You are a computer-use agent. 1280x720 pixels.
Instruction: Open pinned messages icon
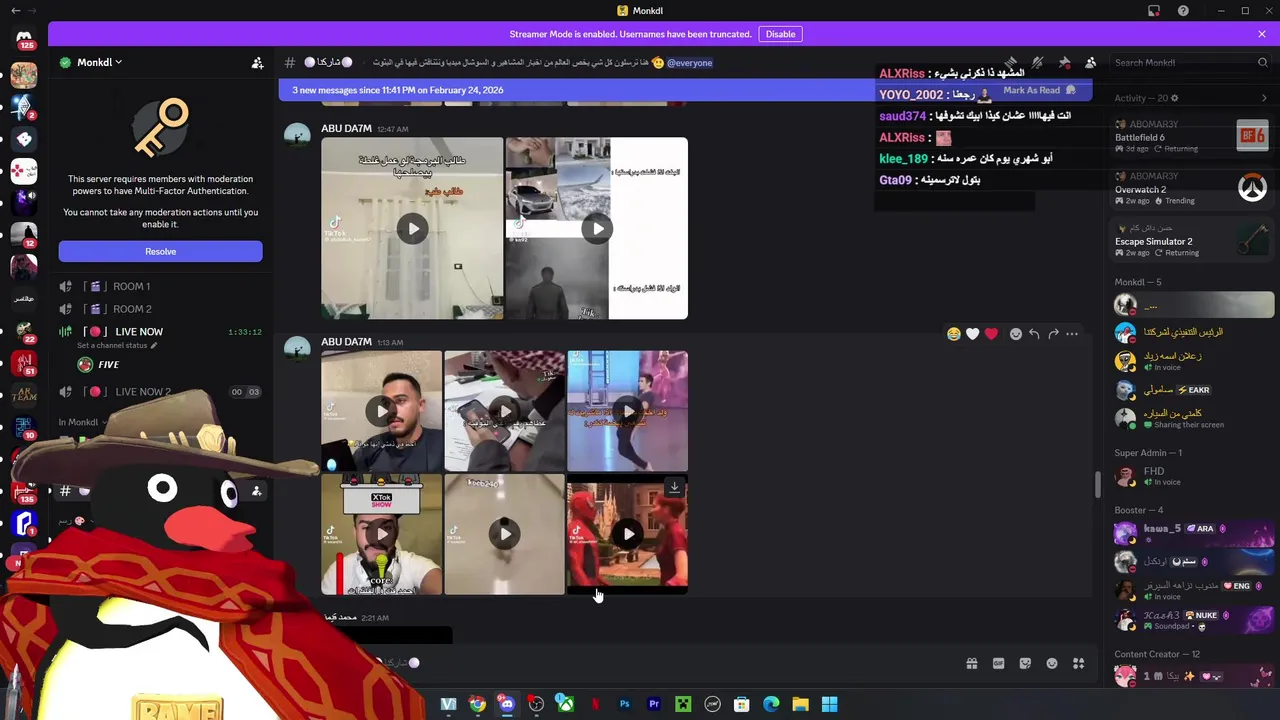click(x=1064, y=63)
